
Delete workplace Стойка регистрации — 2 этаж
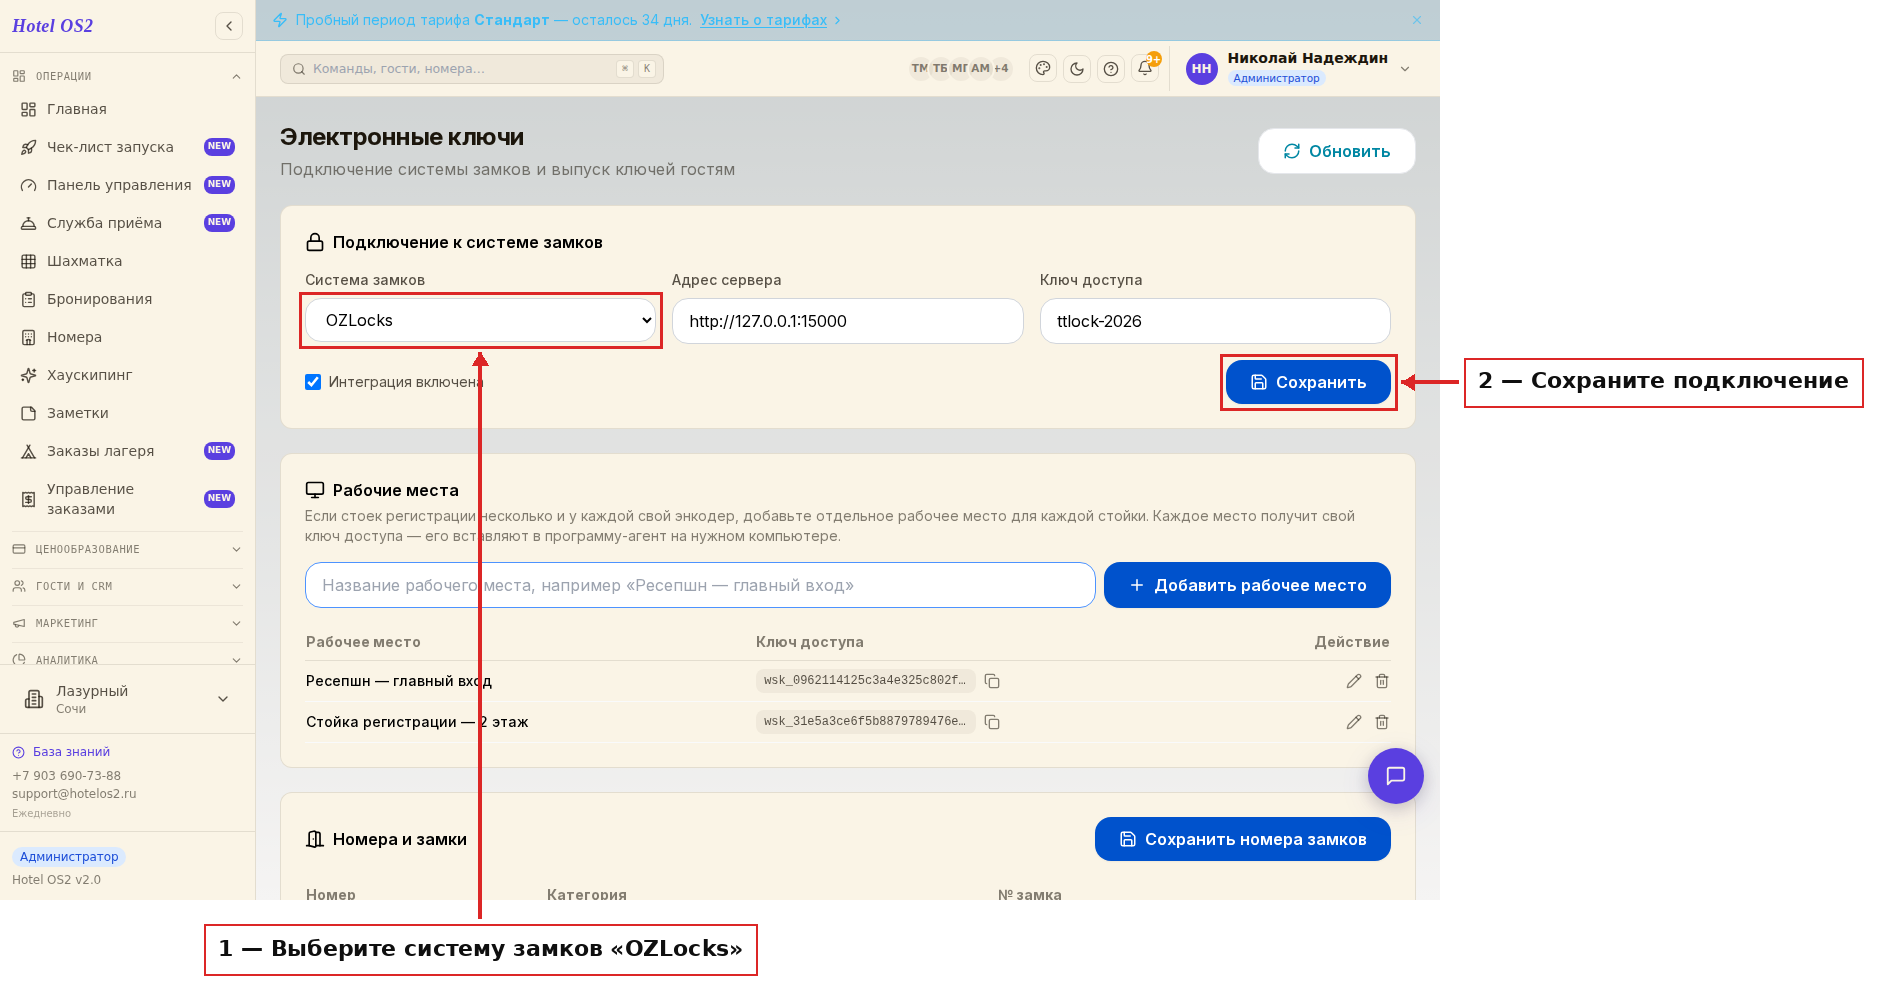1382,722
